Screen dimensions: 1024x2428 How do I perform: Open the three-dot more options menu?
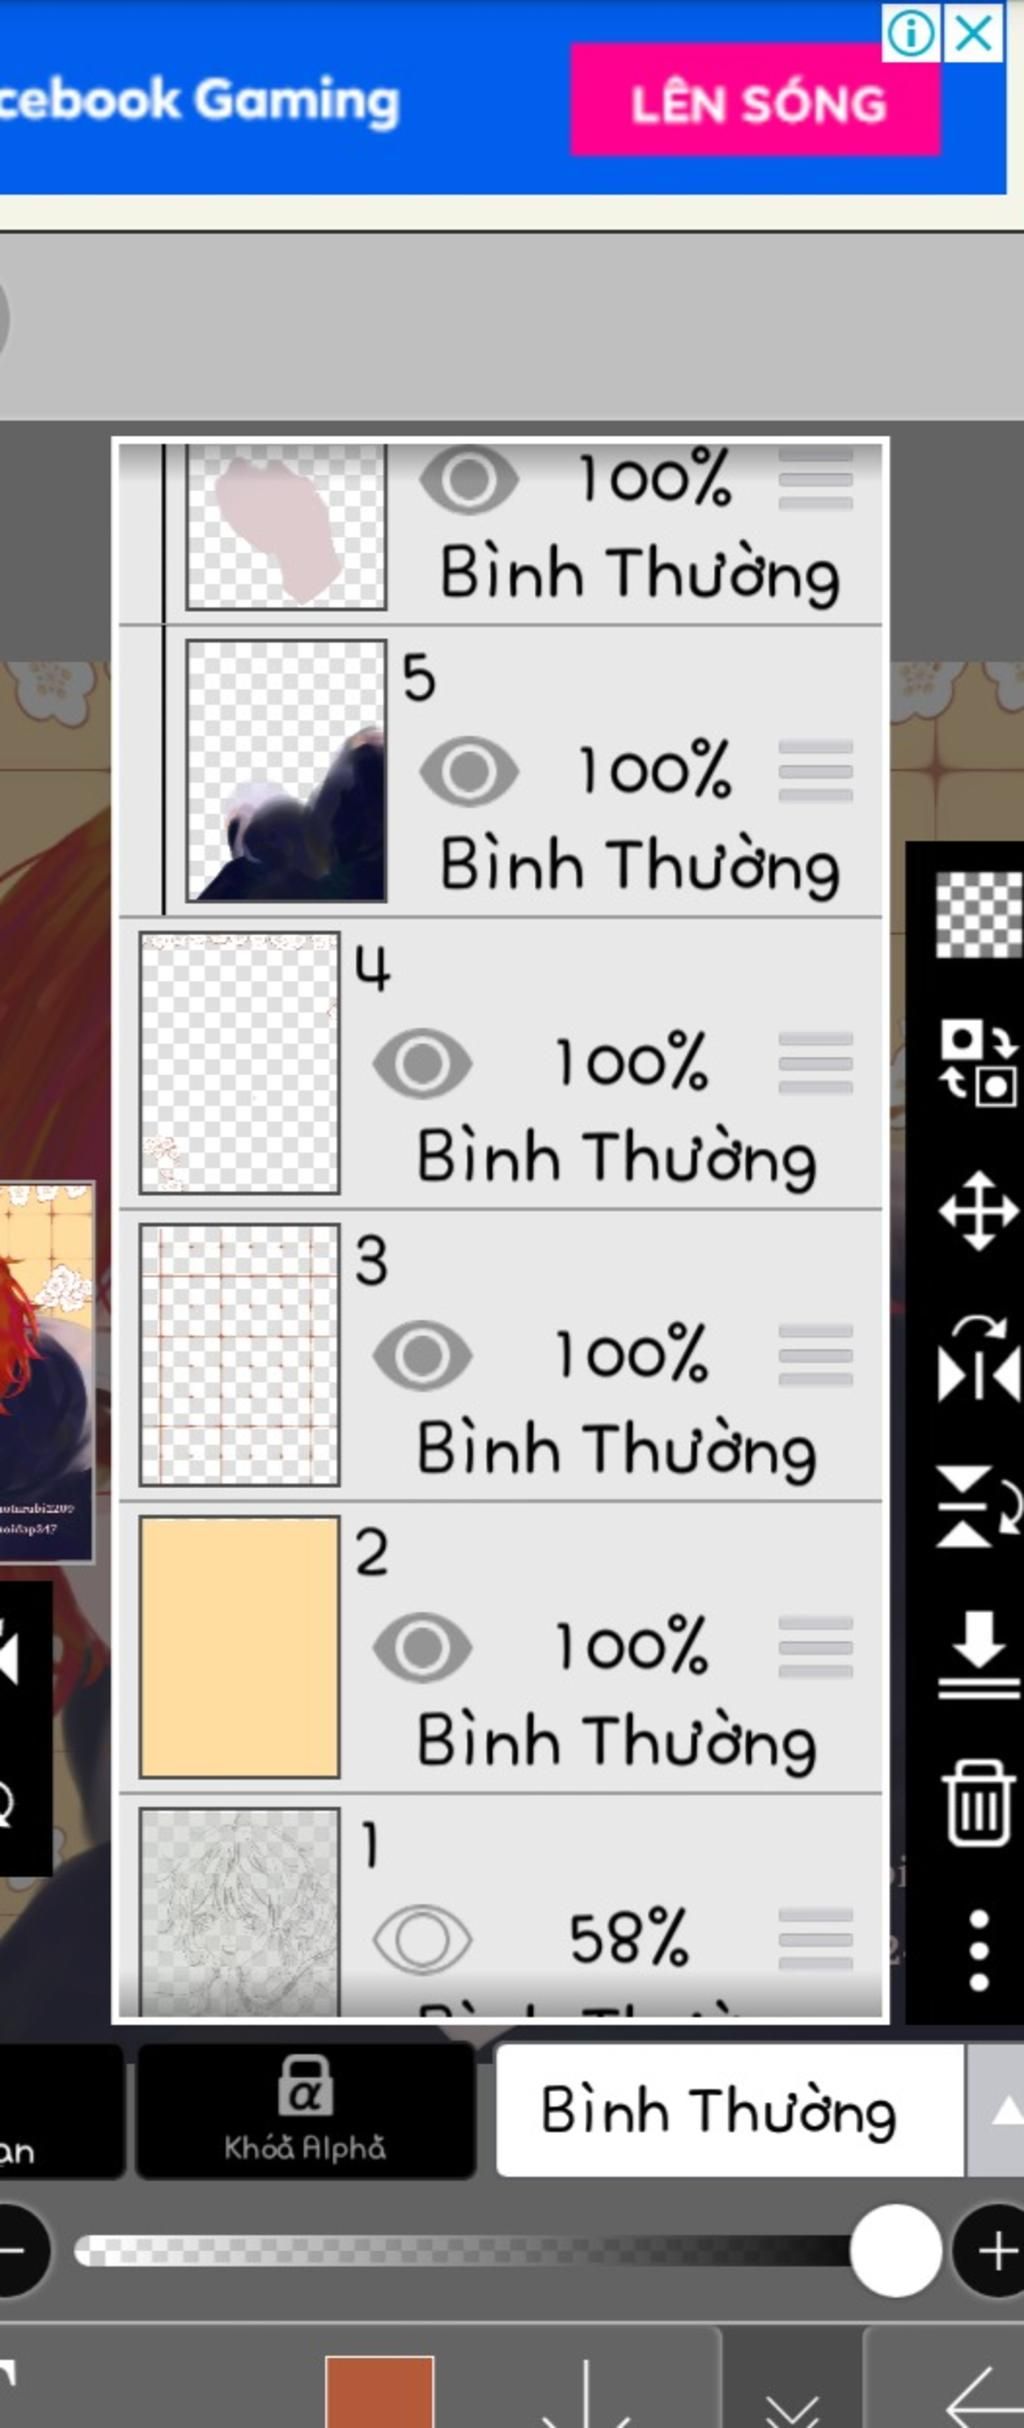click(x=979, y=1950)
